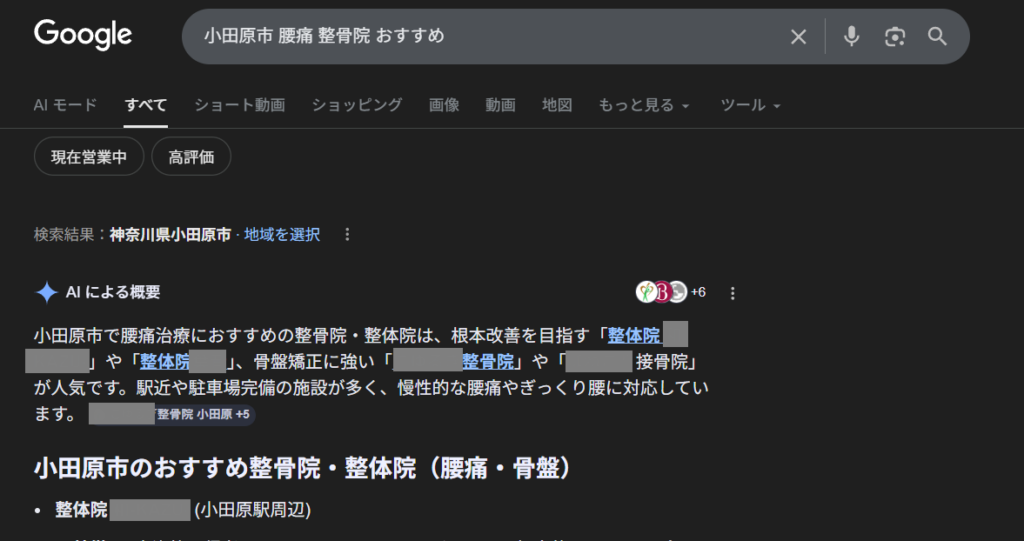Open AI overview three-dot options menu
Screen dimensions: 1024x541
[732, 293]
